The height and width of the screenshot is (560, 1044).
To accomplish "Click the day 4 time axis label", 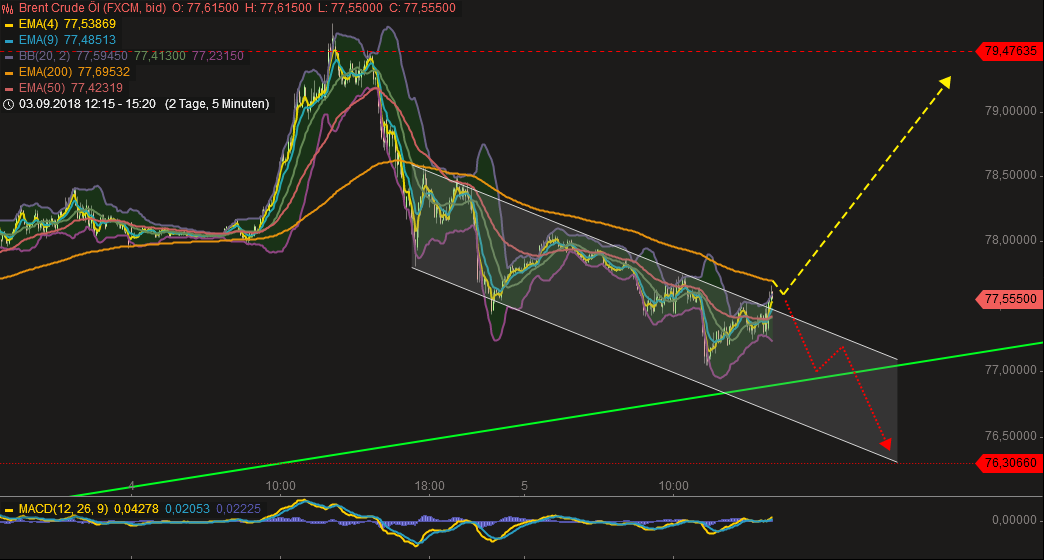I will (132, 486).
